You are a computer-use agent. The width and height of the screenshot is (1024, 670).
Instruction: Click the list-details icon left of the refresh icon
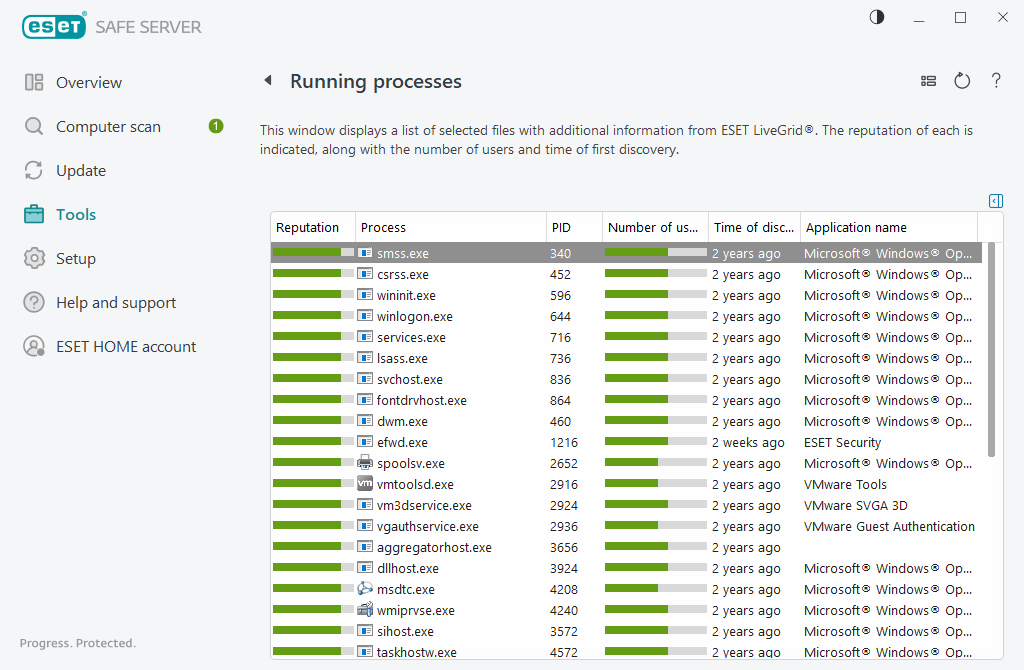click(928, 81)
